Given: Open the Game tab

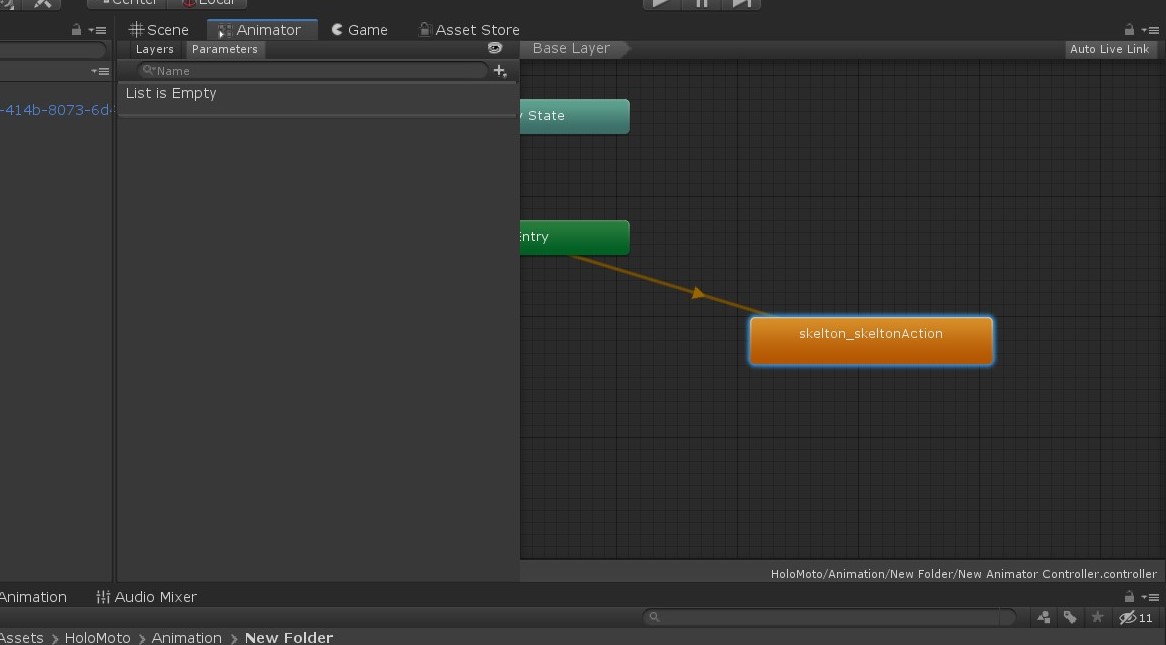Looking at the screenshot, I should [360, 30].
